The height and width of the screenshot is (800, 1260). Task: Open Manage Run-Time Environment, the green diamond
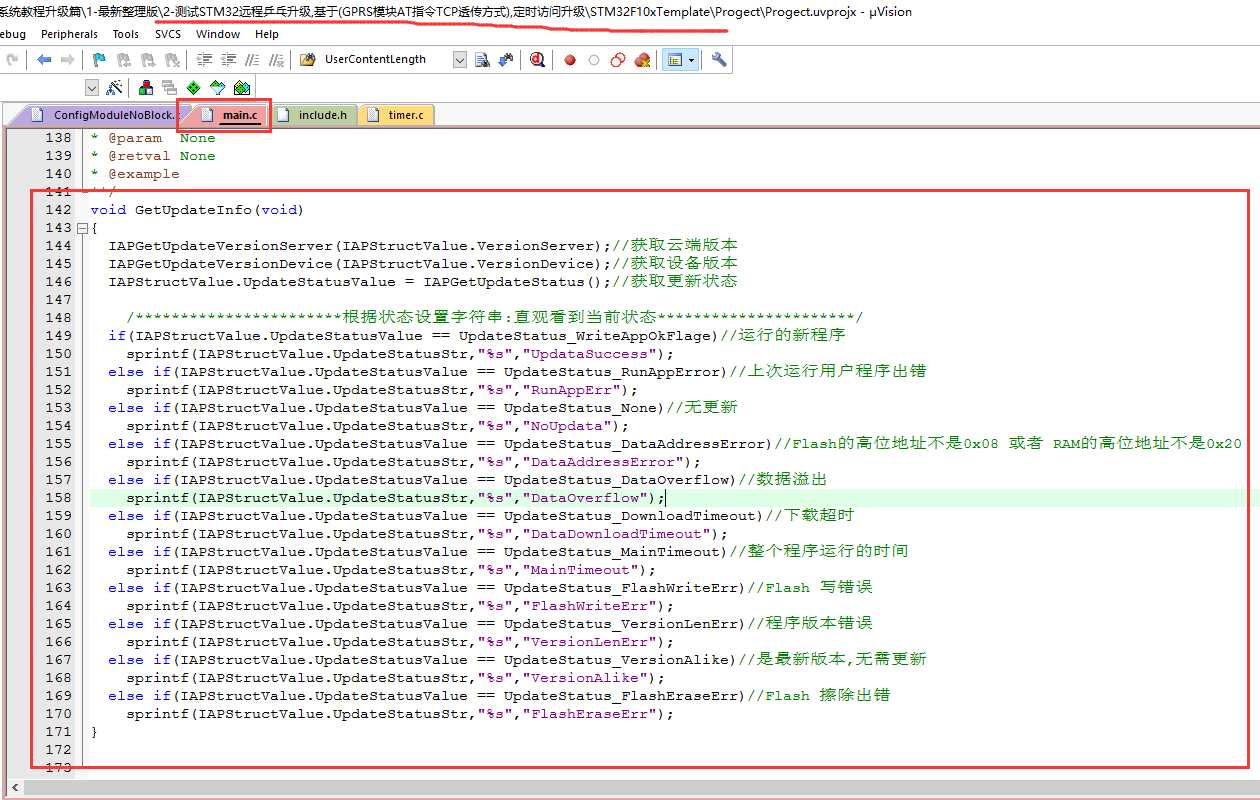coord(193,88)
